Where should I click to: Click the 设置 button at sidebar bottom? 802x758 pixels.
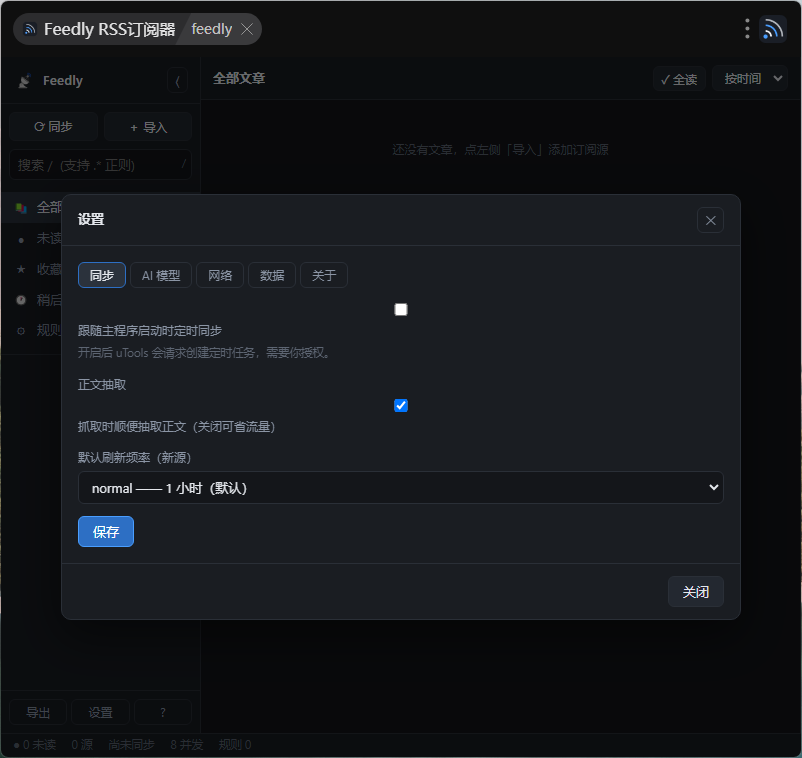[x=100, y=712]
